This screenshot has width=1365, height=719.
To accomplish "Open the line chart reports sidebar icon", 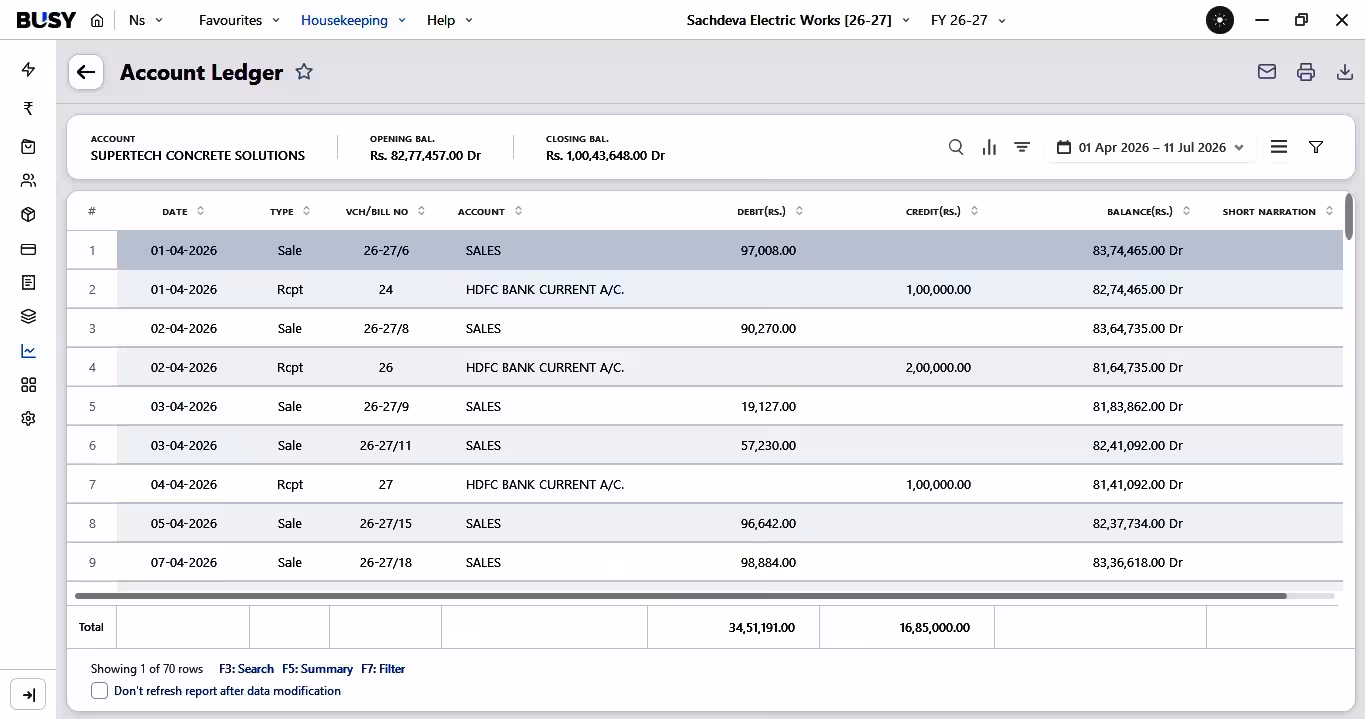I will [28, 351].
